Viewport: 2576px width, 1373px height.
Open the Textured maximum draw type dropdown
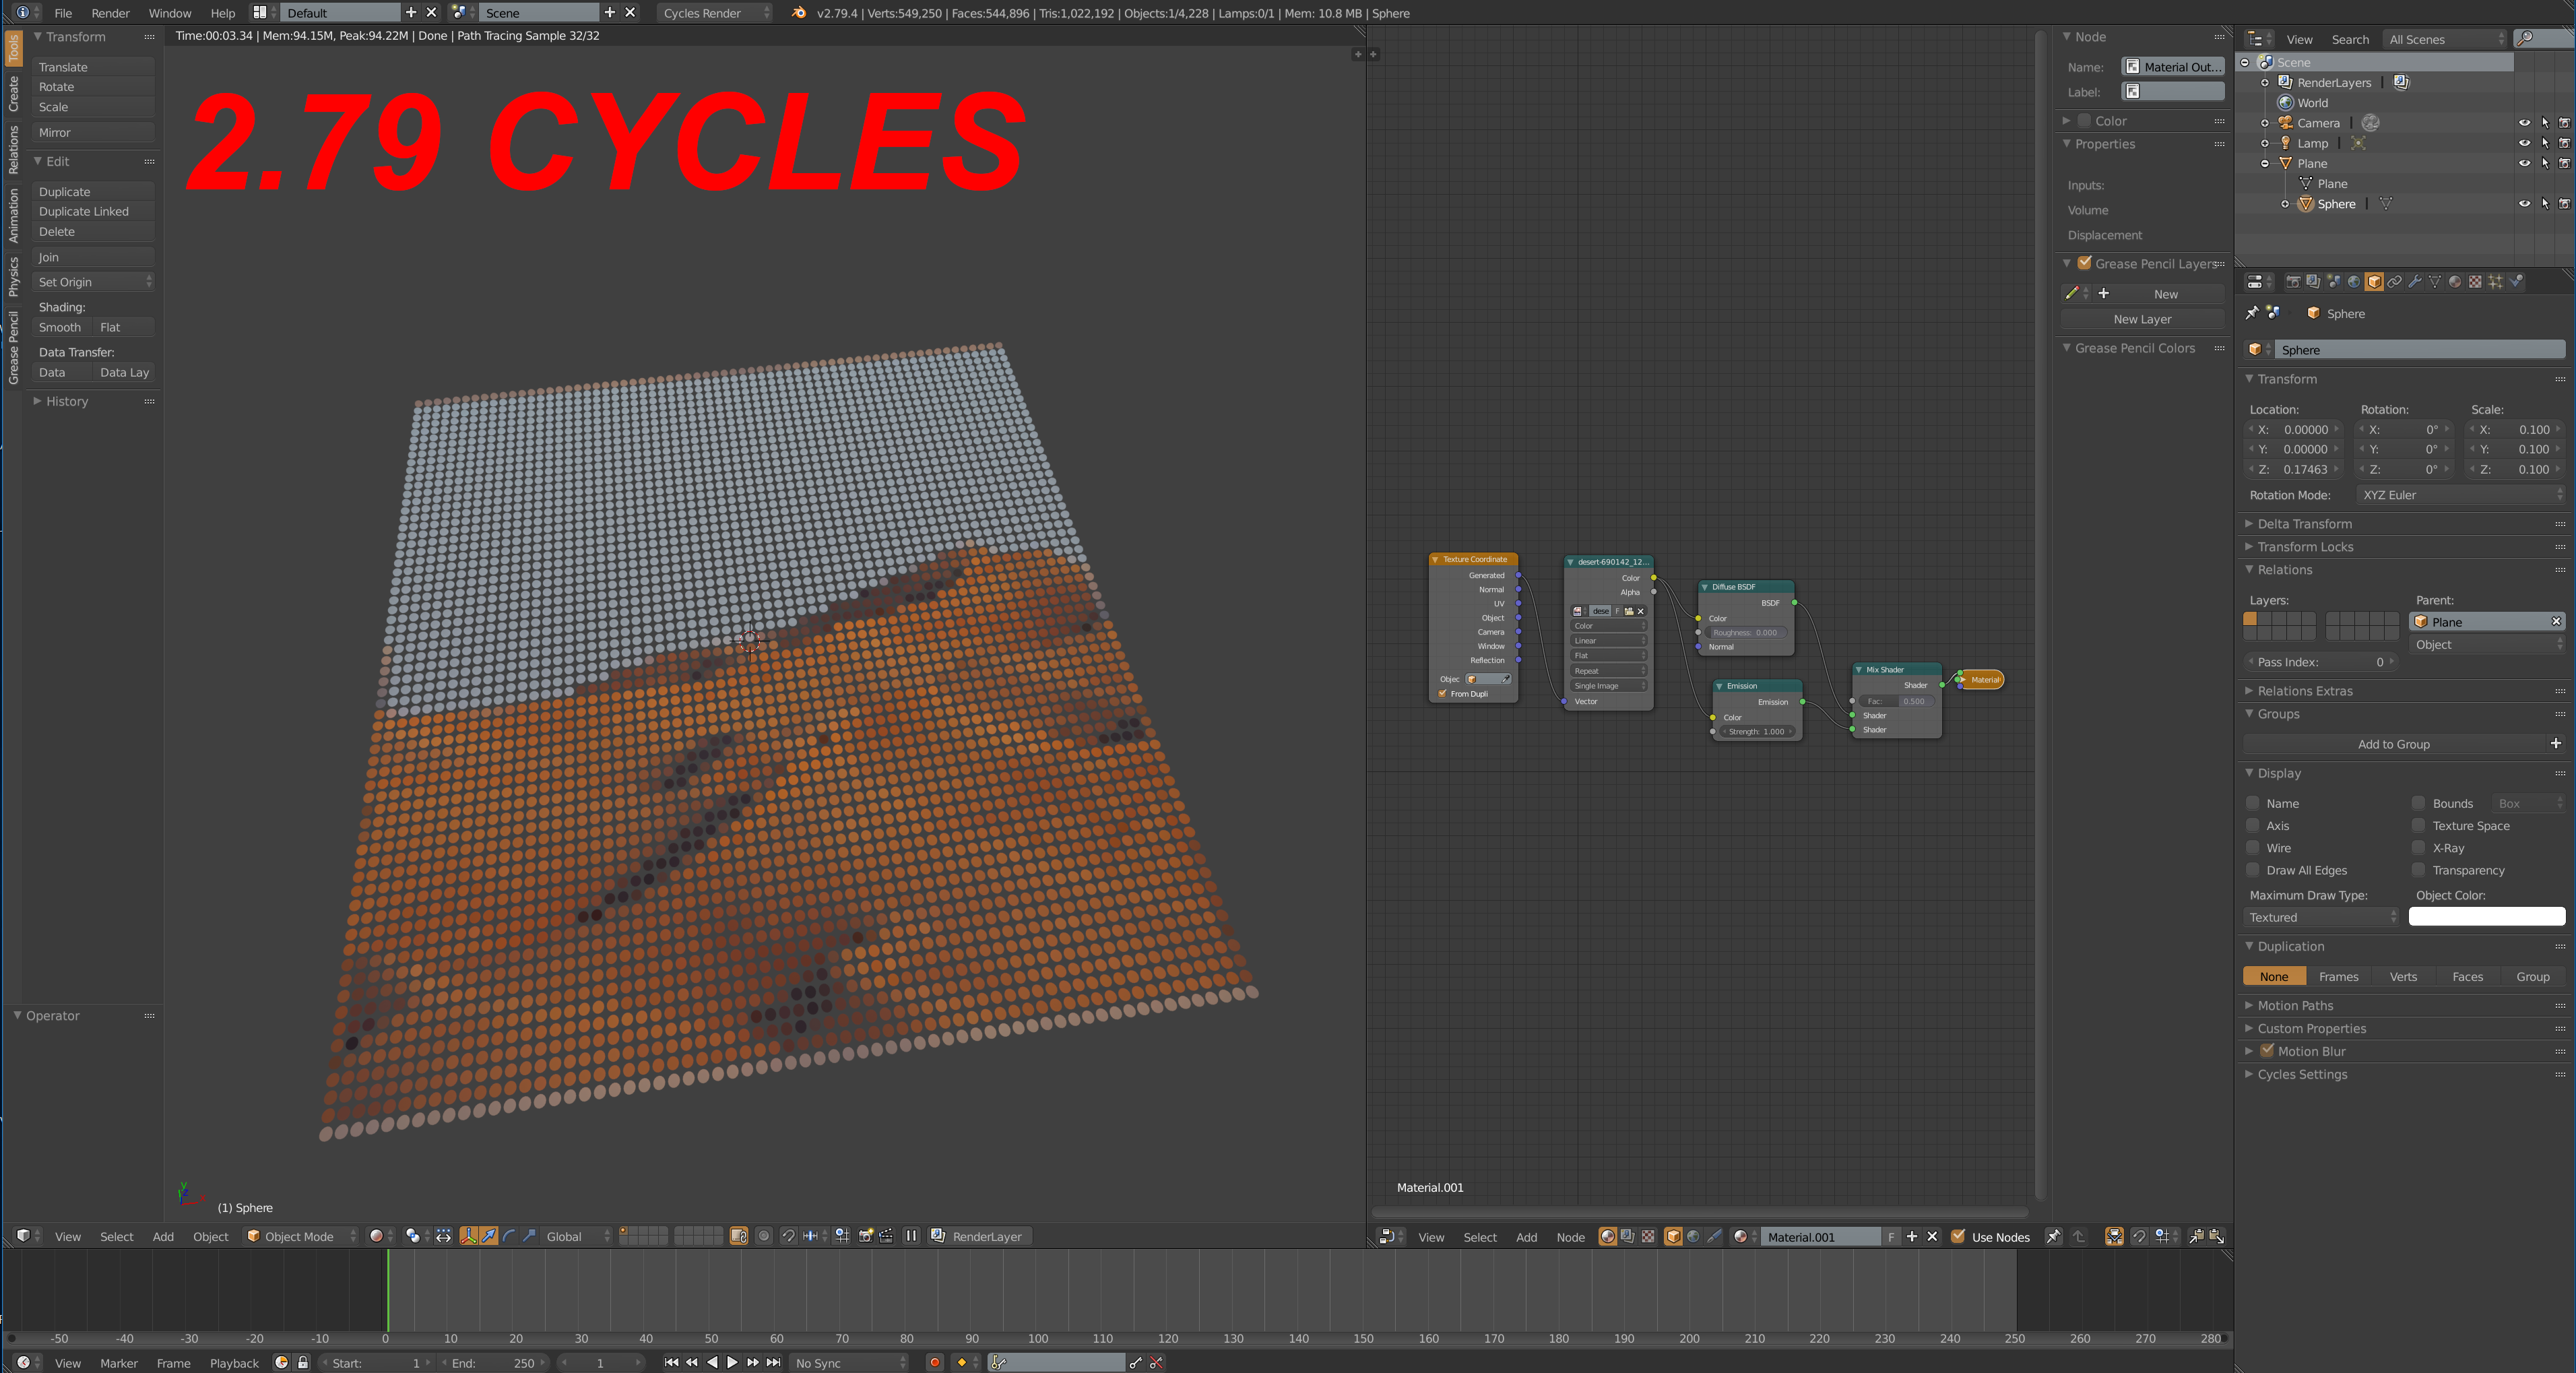coord(2321,917)
